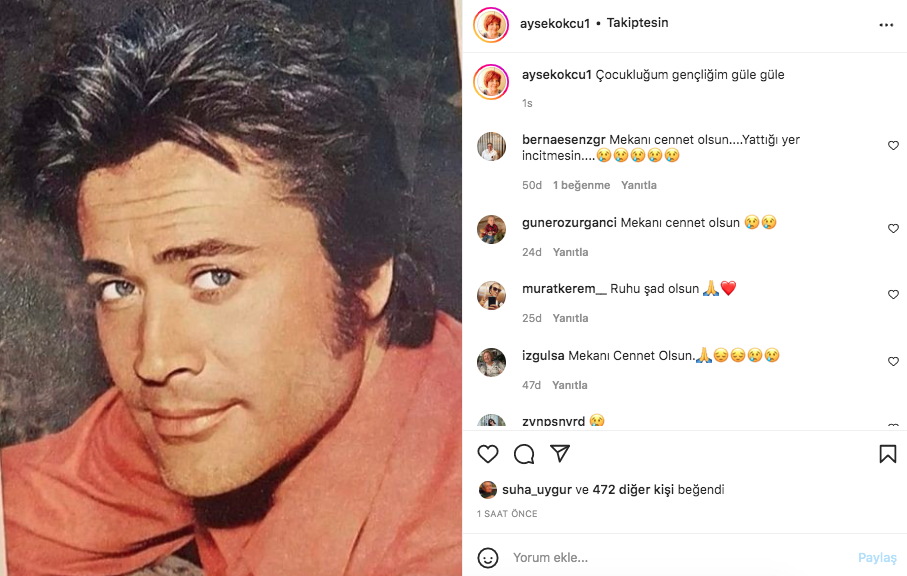
Task: Save the post with the bookmark icon
Action: (x=887, y=454)
